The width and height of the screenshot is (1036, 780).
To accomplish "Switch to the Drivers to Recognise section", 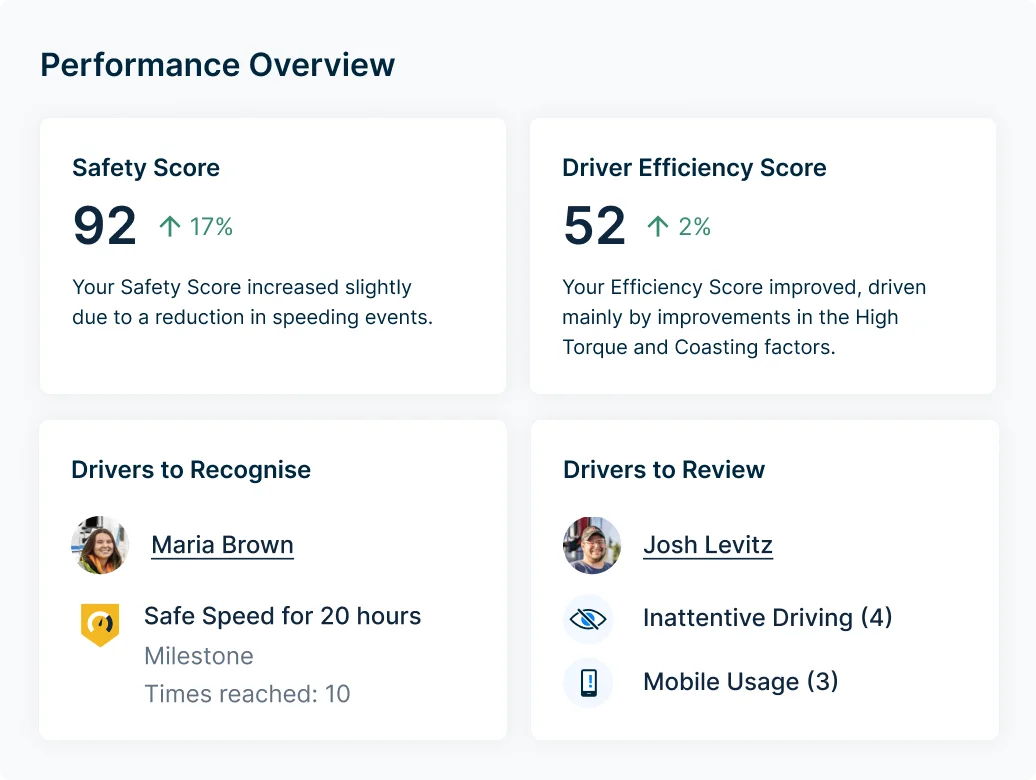I will coord(191,469).
